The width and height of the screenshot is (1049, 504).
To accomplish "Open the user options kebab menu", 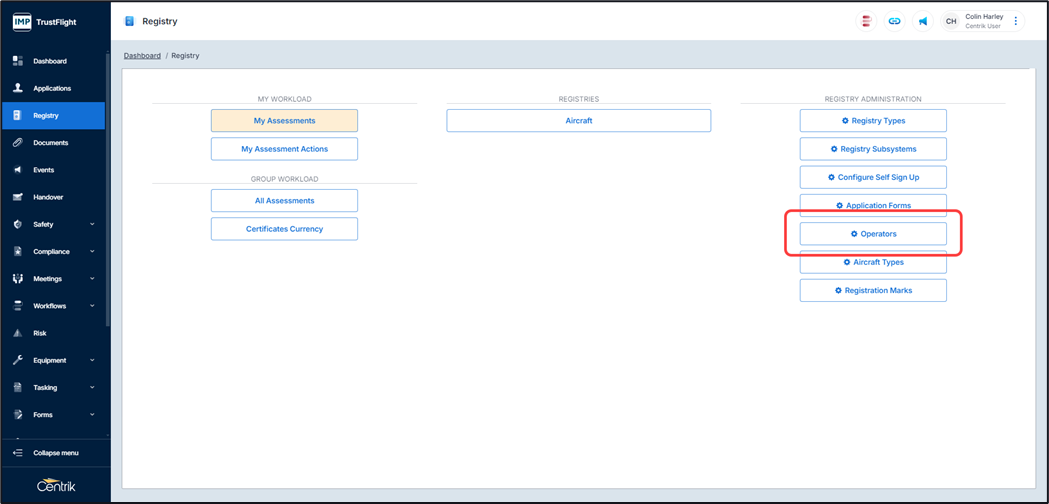I will (1016, 21).
